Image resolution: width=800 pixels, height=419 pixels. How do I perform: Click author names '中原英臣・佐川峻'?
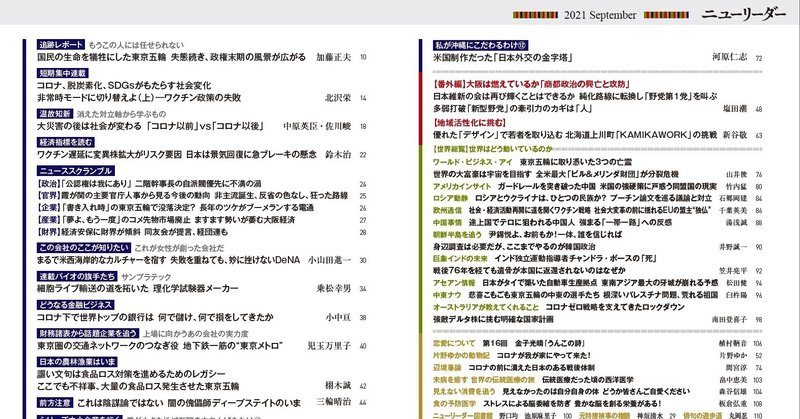point(317,126)
